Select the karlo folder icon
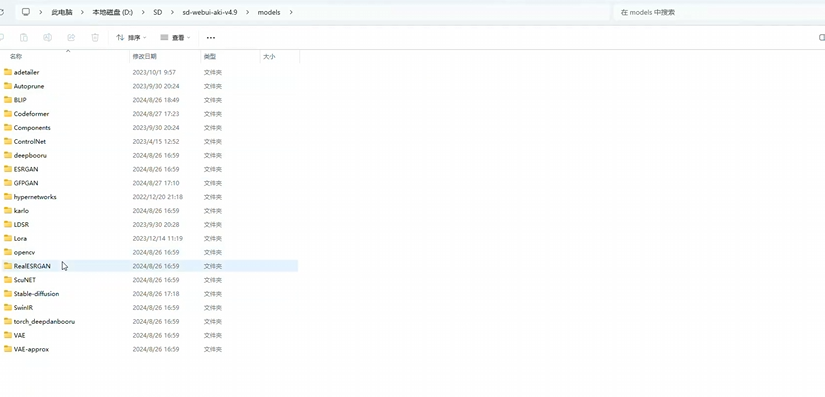This screenshot has height=397, width=825. point(8,210)
